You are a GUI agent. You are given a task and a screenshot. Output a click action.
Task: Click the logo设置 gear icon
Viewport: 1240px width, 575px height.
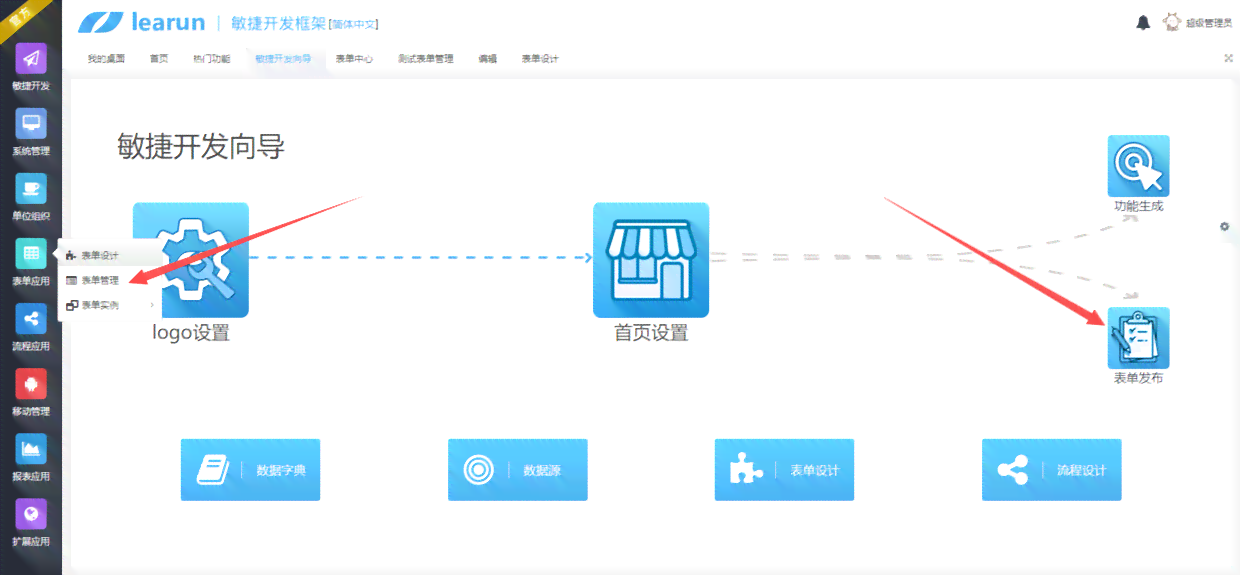[191, 260]
